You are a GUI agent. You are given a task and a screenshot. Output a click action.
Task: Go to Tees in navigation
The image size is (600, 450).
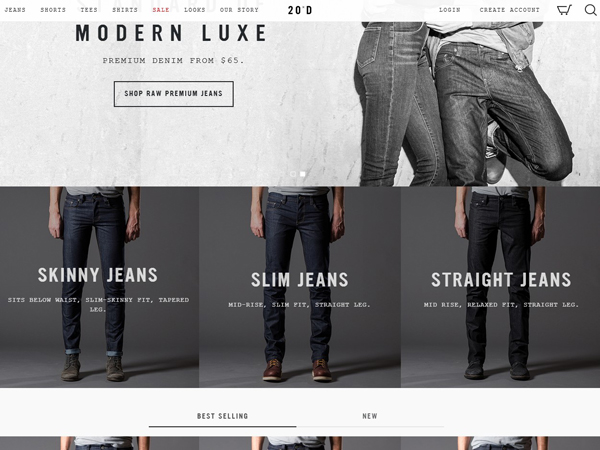pos(89,10)
